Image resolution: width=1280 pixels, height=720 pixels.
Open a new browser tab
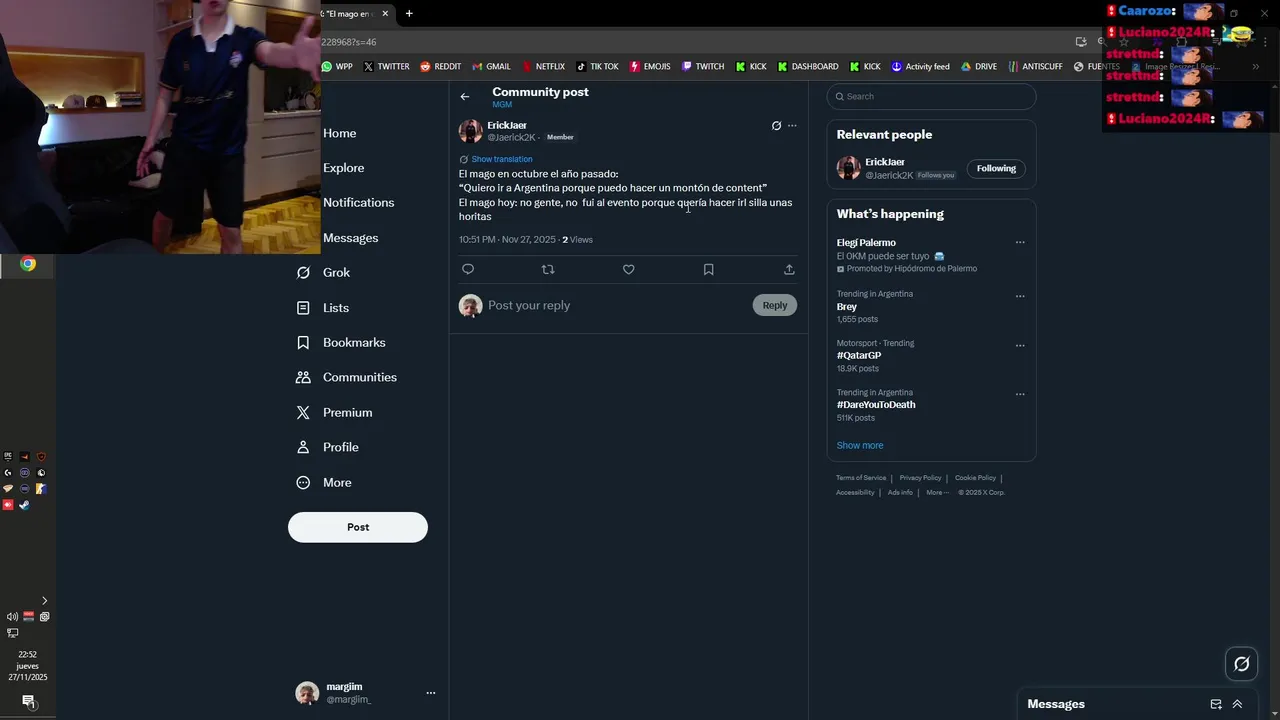pos(409,14)
